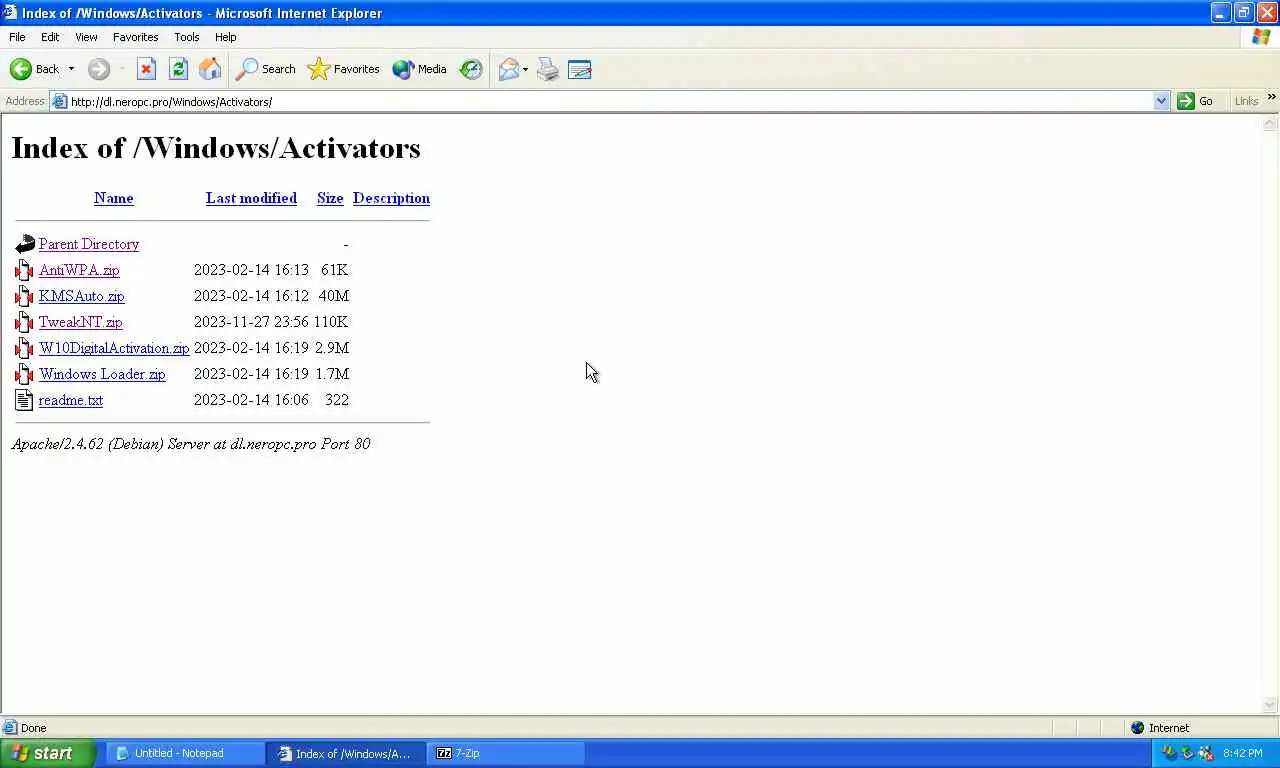Print the page with printer icon
The height and width of the screenshot is (768, 1280).
coord(548,69)
